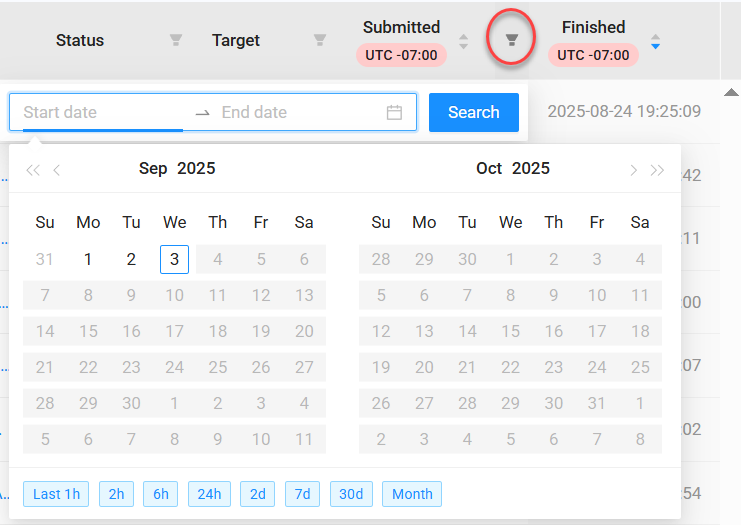Select the Last 1h preset range

point(56,494)
